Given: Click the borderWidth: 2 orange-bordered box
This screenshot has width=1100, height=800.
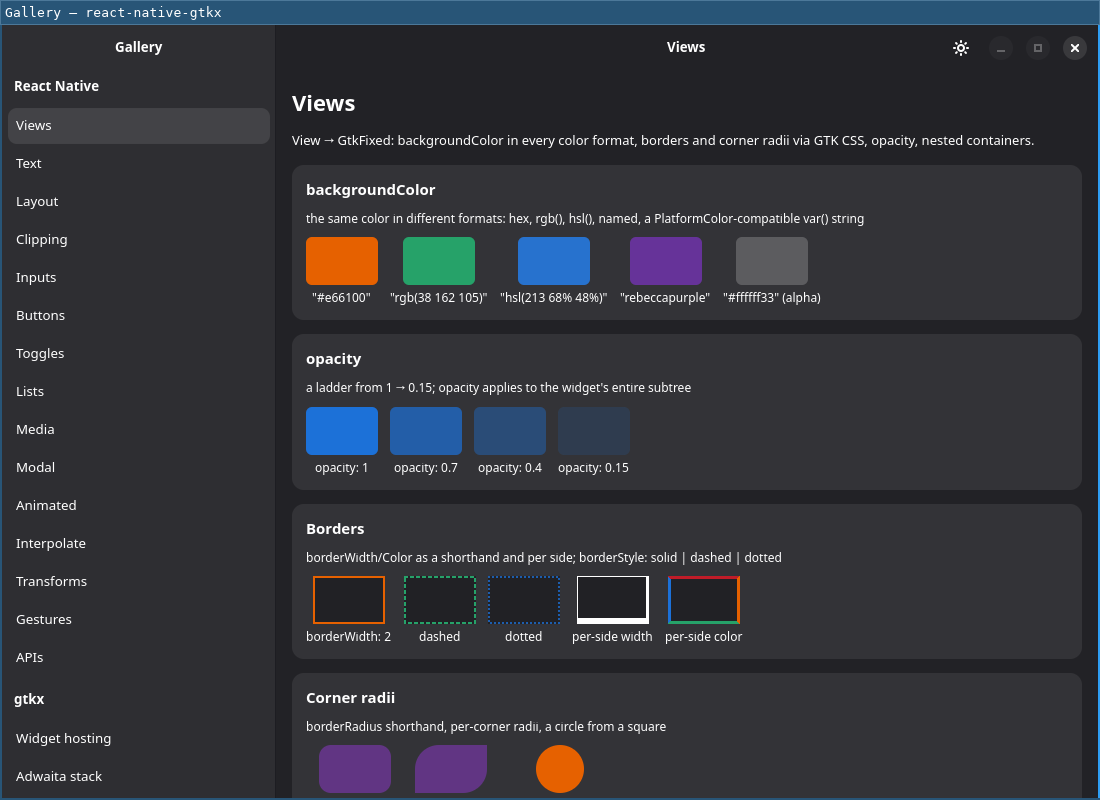Looking at the screenshot, I should (349, 600).
